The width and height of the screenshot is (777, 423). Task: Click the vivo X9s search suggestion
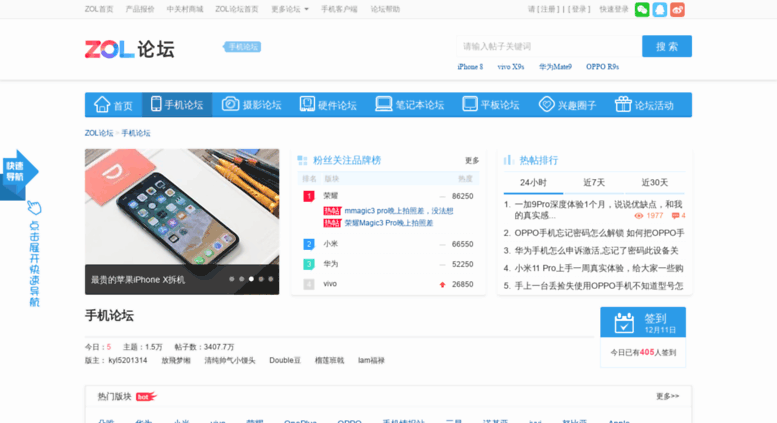coord(511,67)
